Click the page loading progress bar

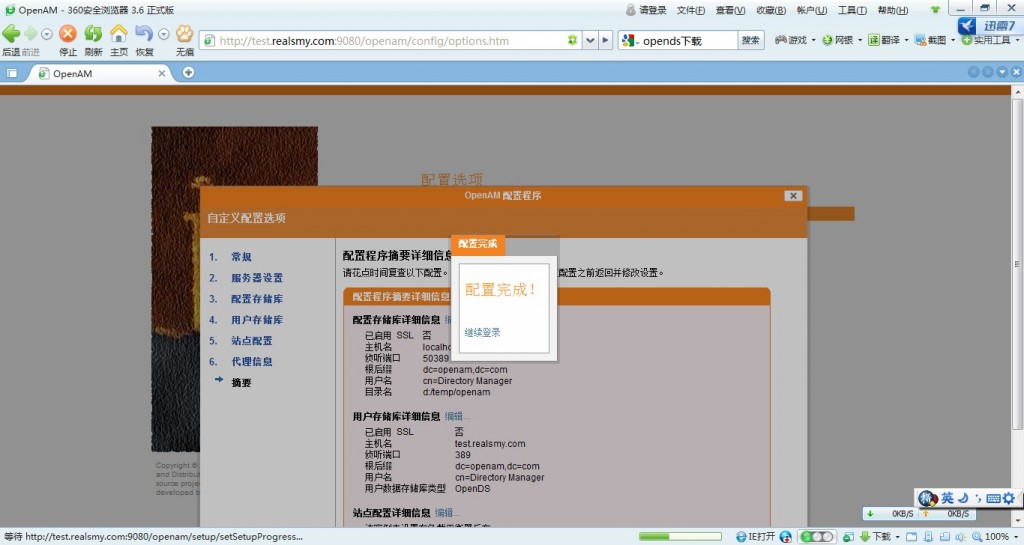point(680,537)
